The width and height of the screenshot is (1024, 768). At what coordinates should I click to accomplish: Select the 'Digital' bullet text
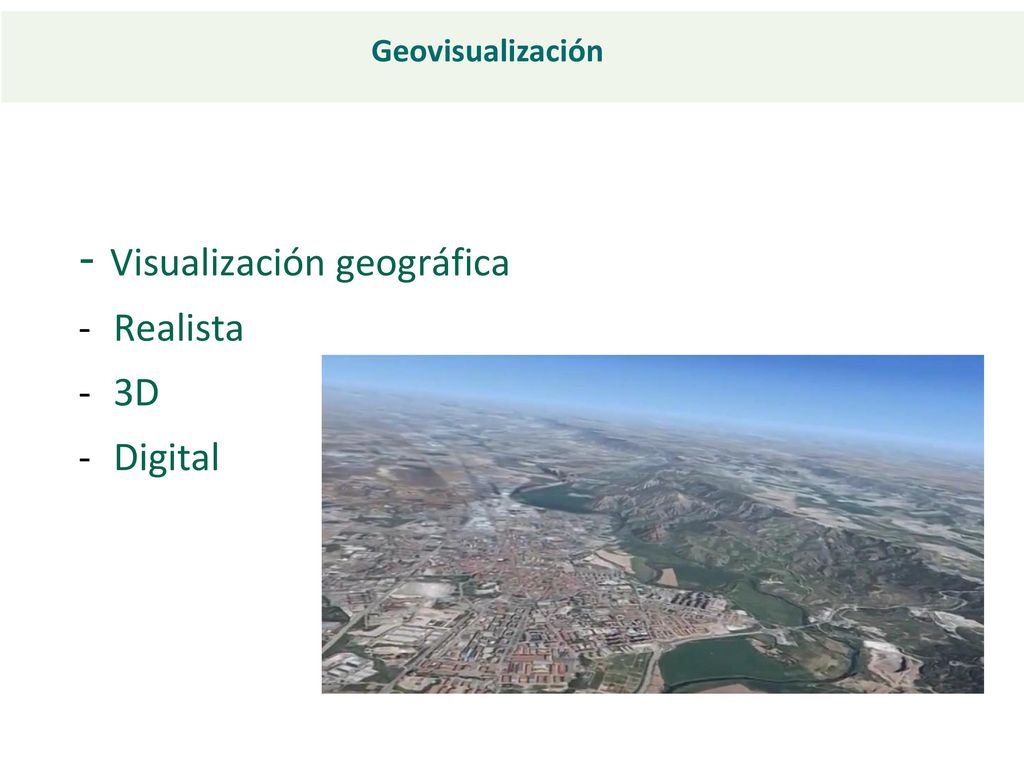click(167, 458)
